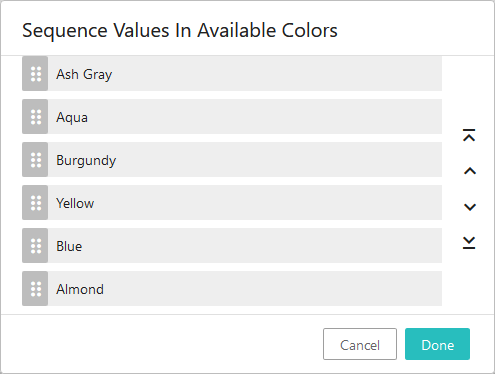
Task: Click the drag handle beside Almond
Action: tap(35, 289)
